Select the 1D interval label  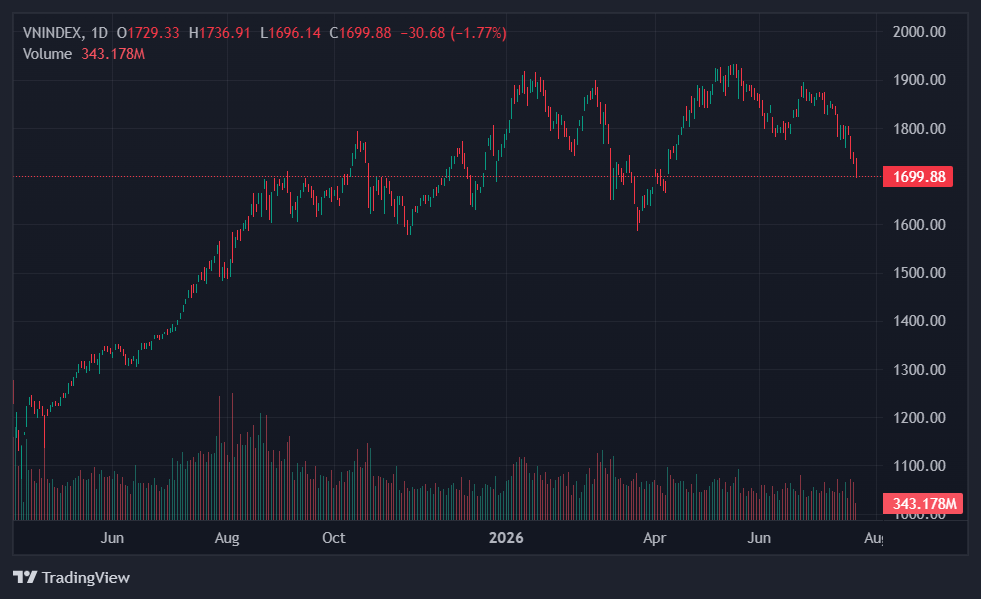[x=99, y=33]
